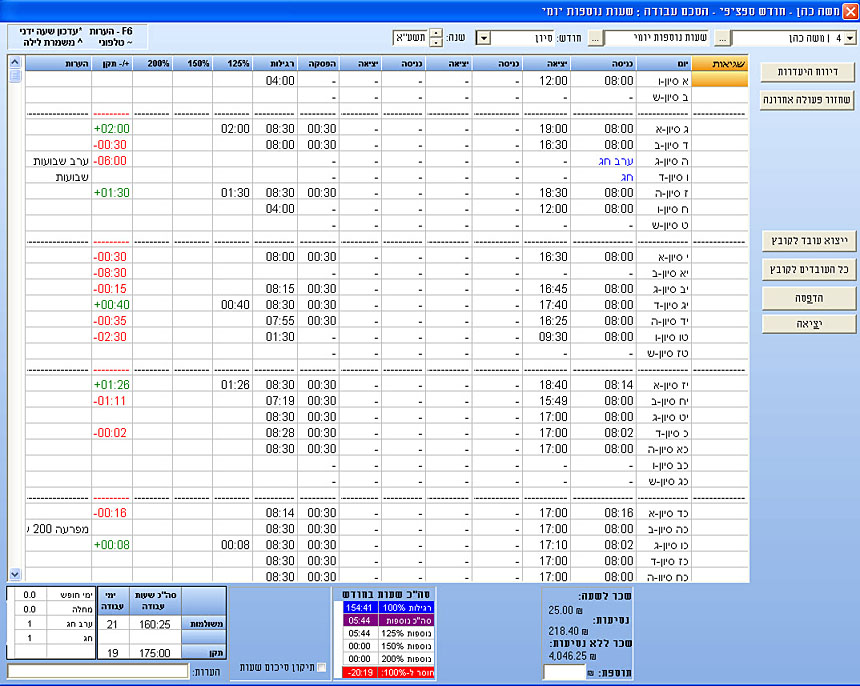Click כל העובדים לקובץ button

807,269
